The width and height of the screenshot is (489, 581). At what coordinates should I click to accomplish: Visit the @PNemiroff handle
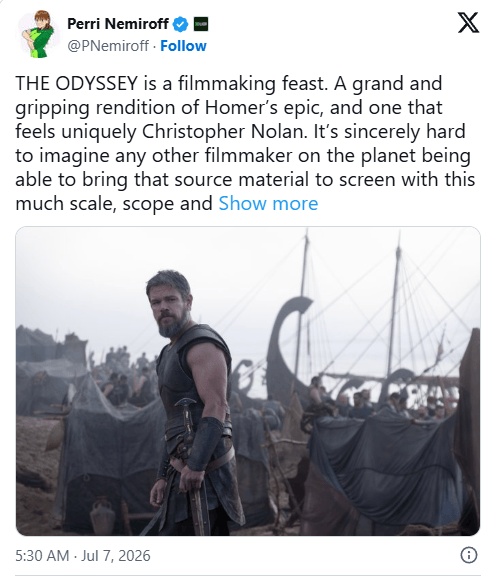pos(108,46)
